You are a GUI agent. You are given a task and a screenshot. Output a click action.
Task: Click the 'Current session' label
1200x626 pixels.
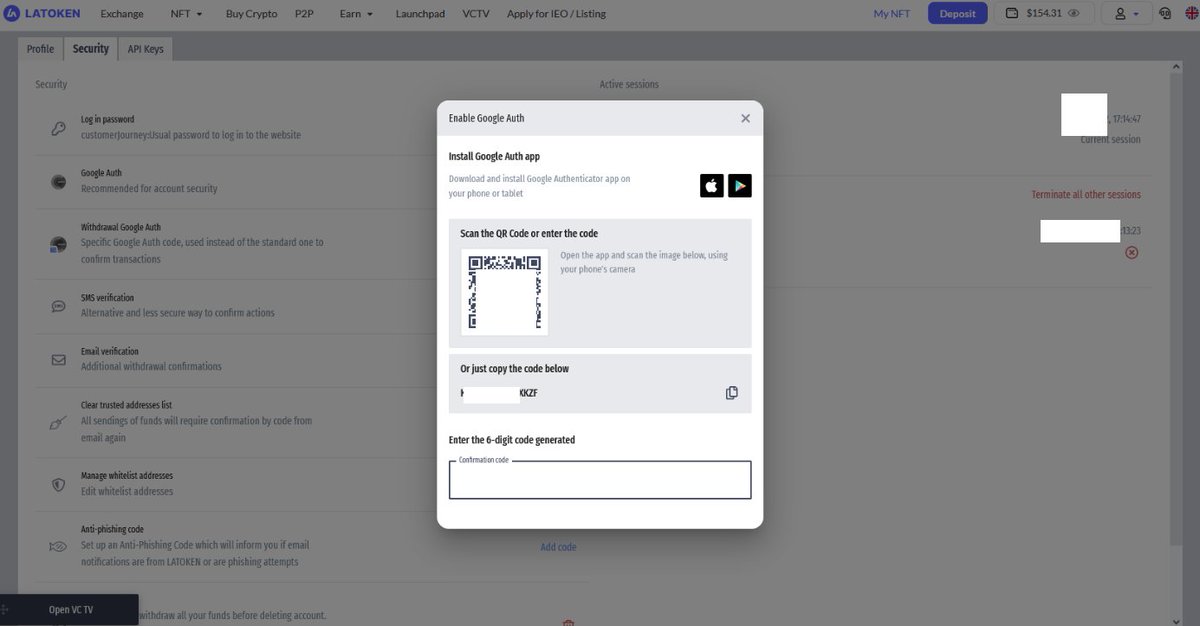tap(1110, 139)
